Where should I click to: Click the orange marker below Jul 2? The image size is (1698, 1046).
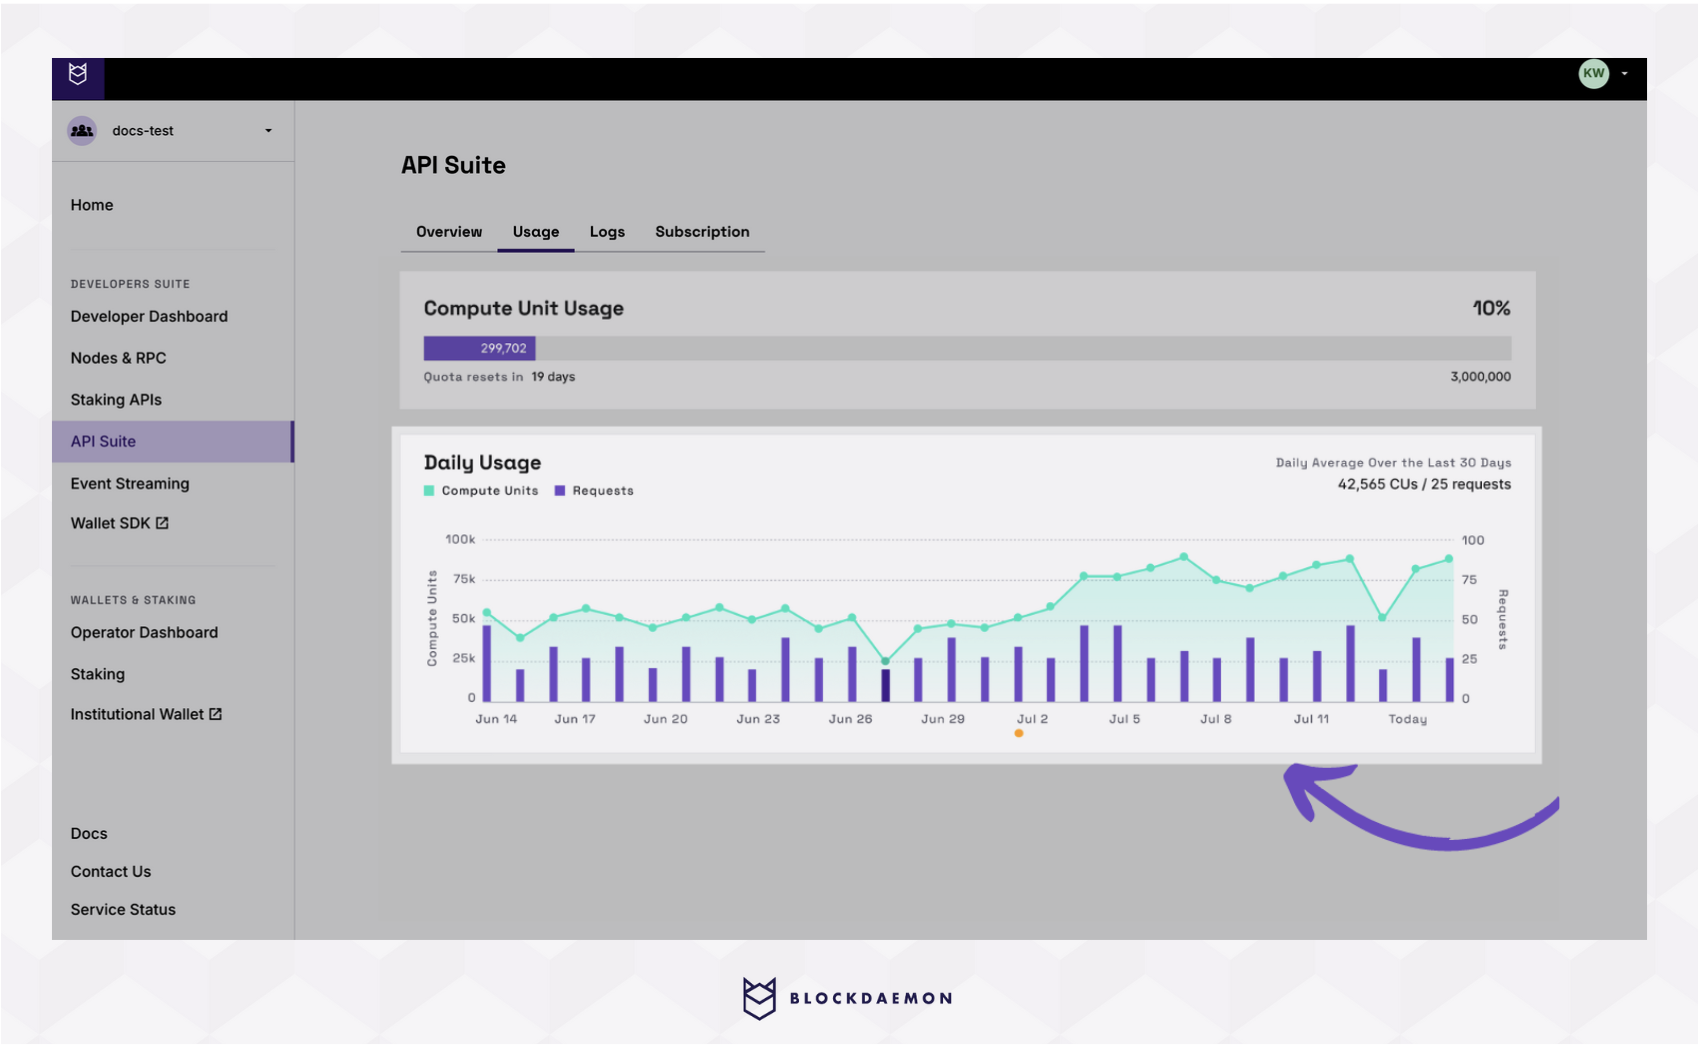tap(1019, 734)
